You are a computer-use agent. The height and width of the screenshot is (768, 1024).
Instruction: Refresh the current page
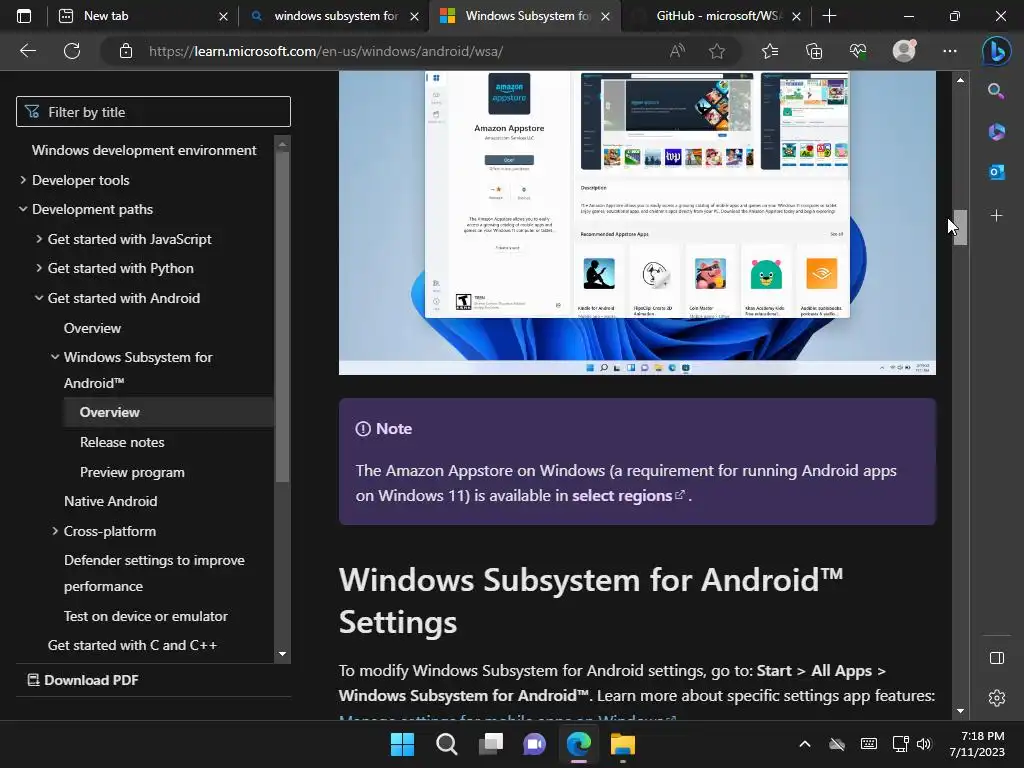click(72, 51)
